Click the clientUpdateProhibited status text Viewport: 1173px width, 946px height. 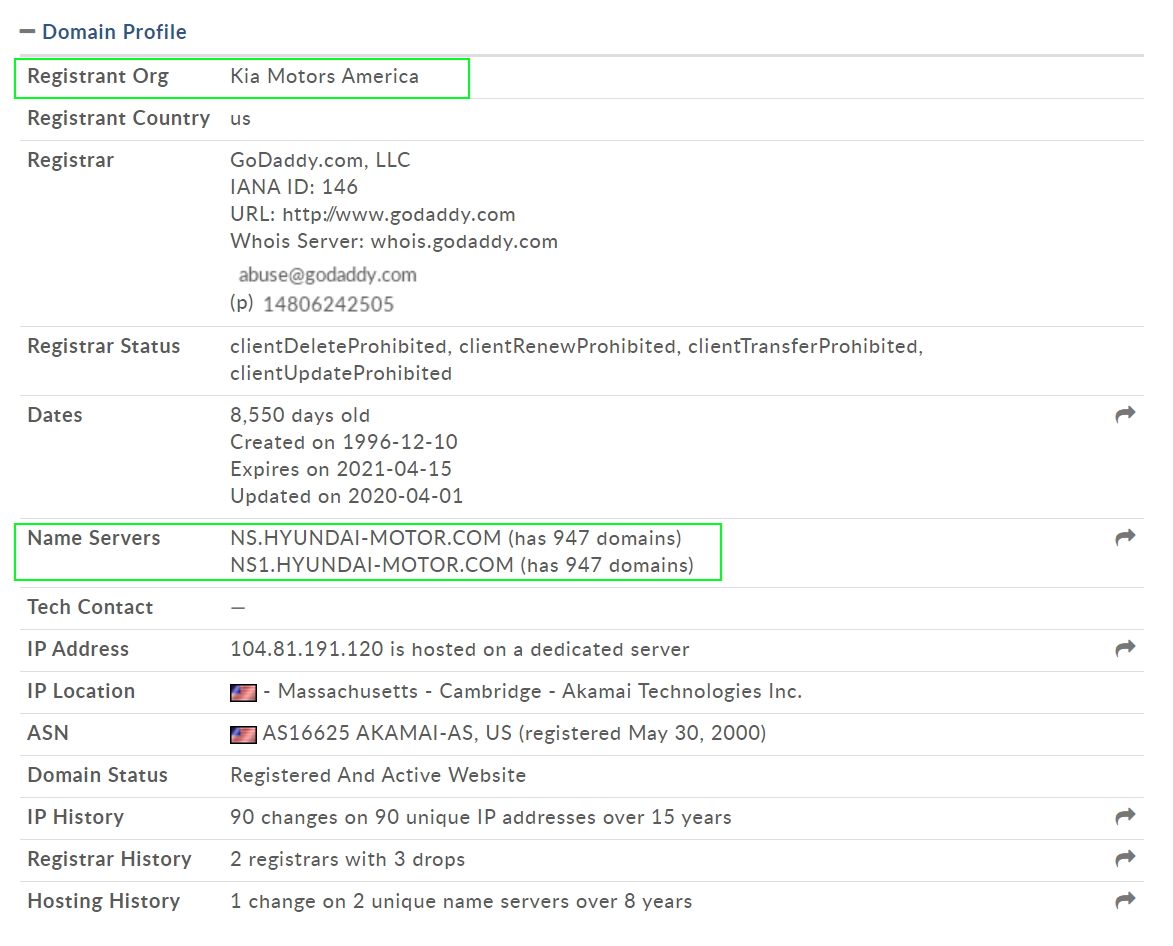(341, 373)
